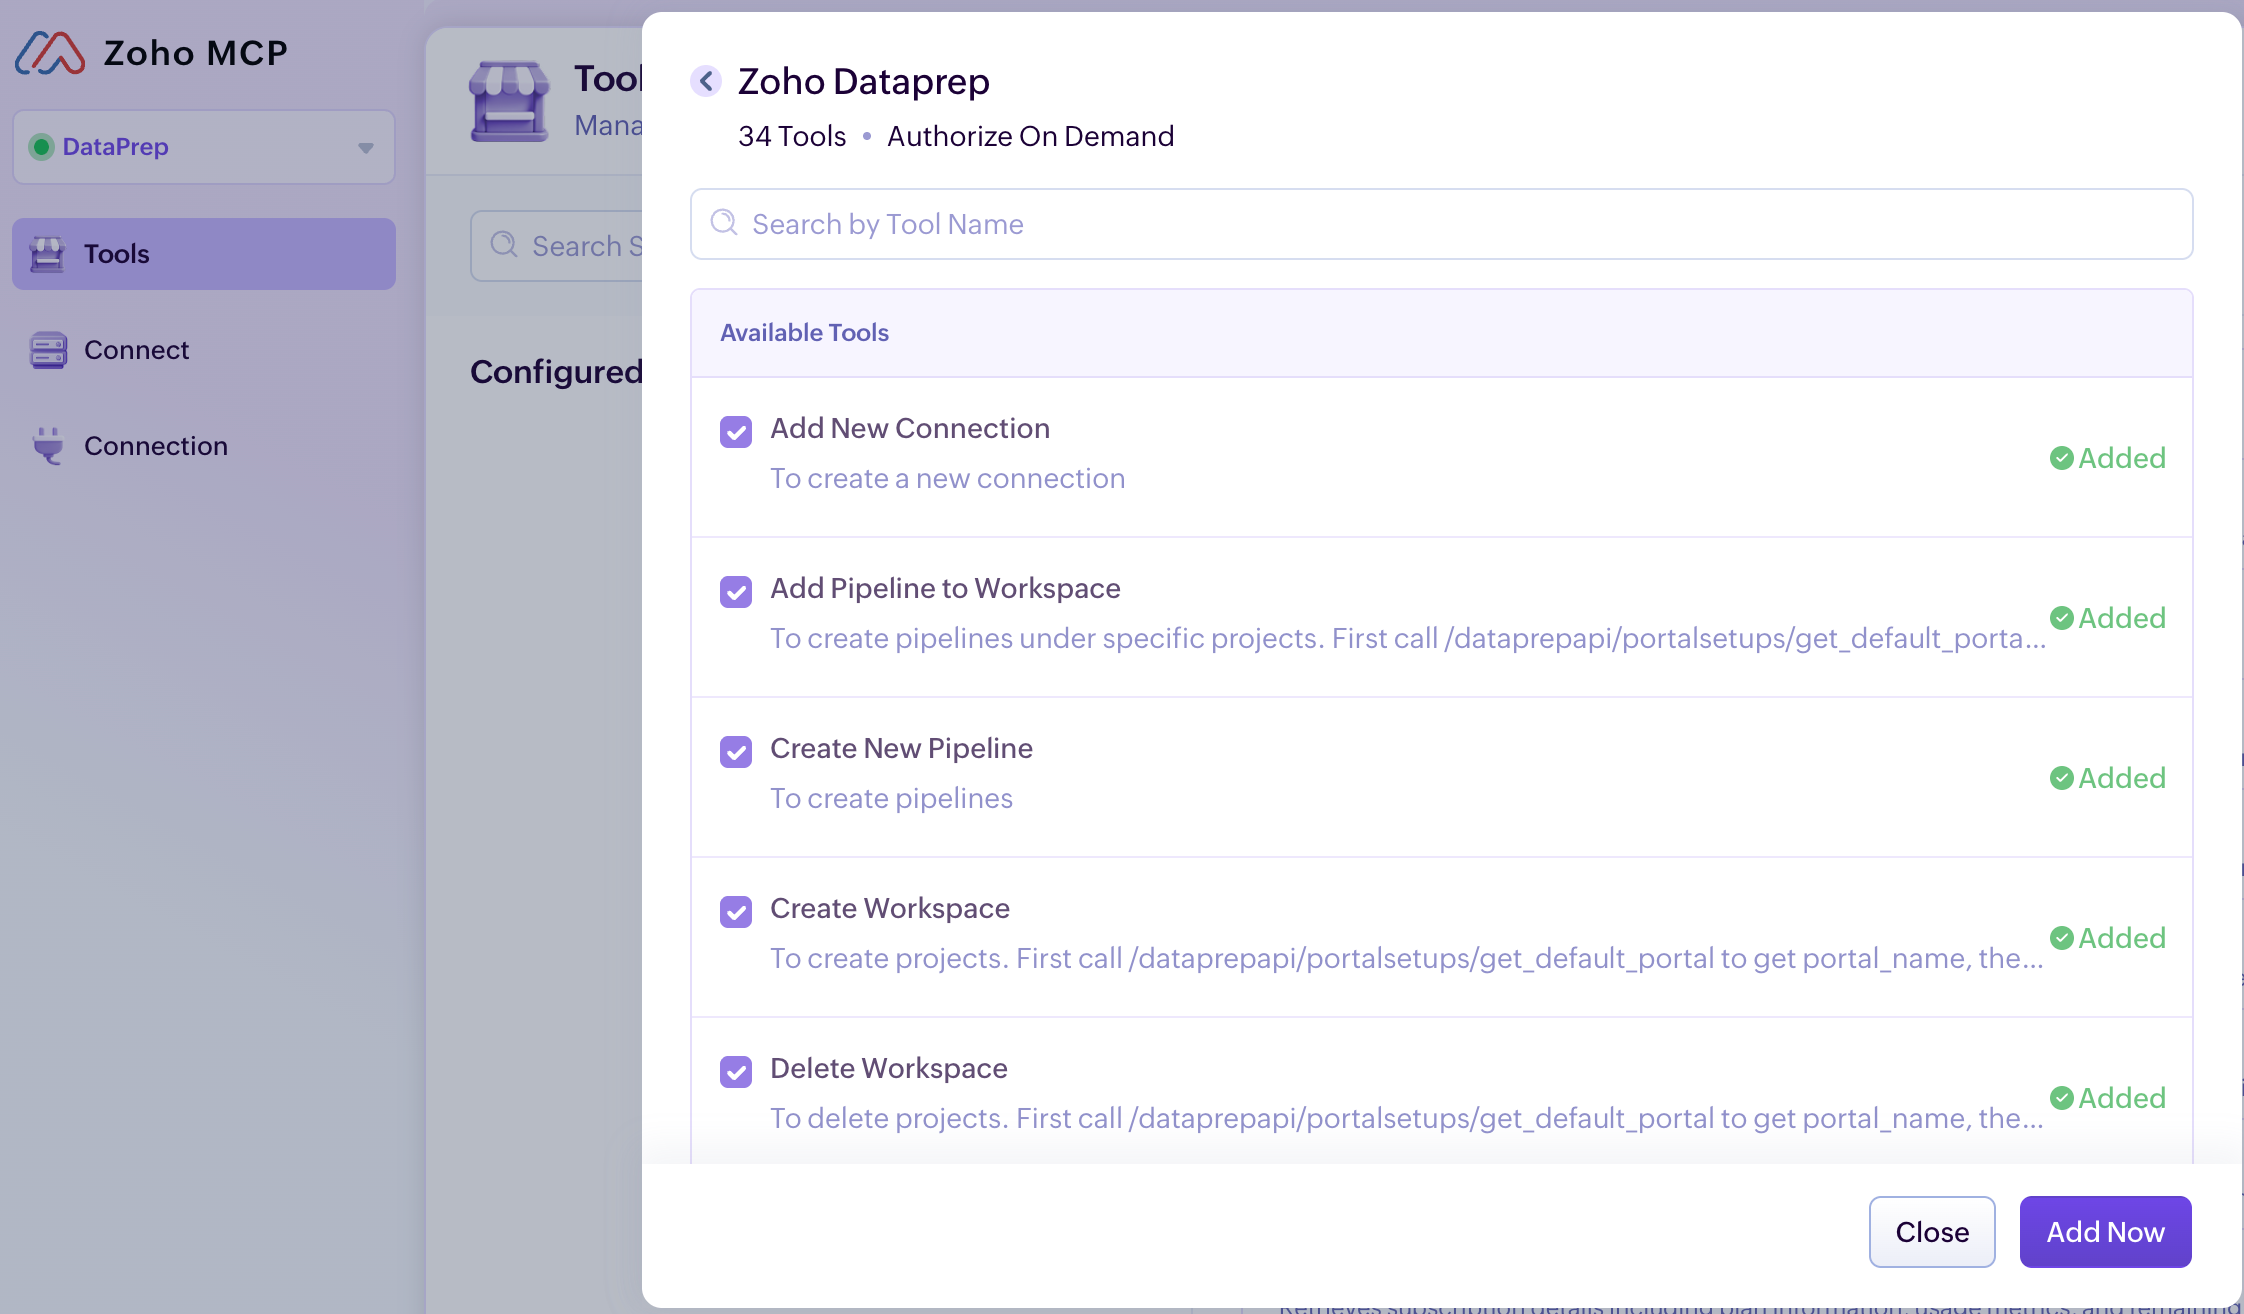Open the Tools menu item
2244x1314 pixels.
(204, 254)
